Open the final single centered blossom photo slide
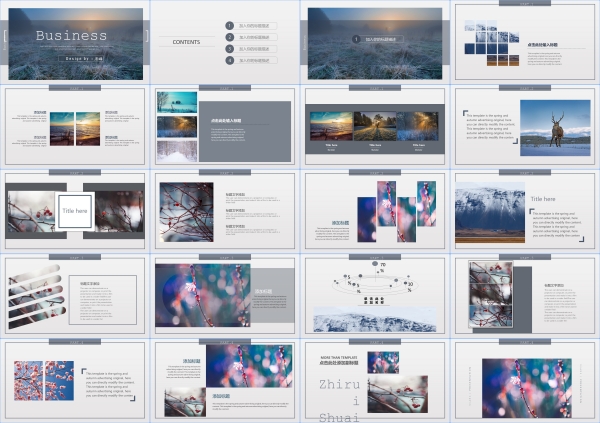The width and height of the screenshot is (600, 423). (x=525, y=382)
